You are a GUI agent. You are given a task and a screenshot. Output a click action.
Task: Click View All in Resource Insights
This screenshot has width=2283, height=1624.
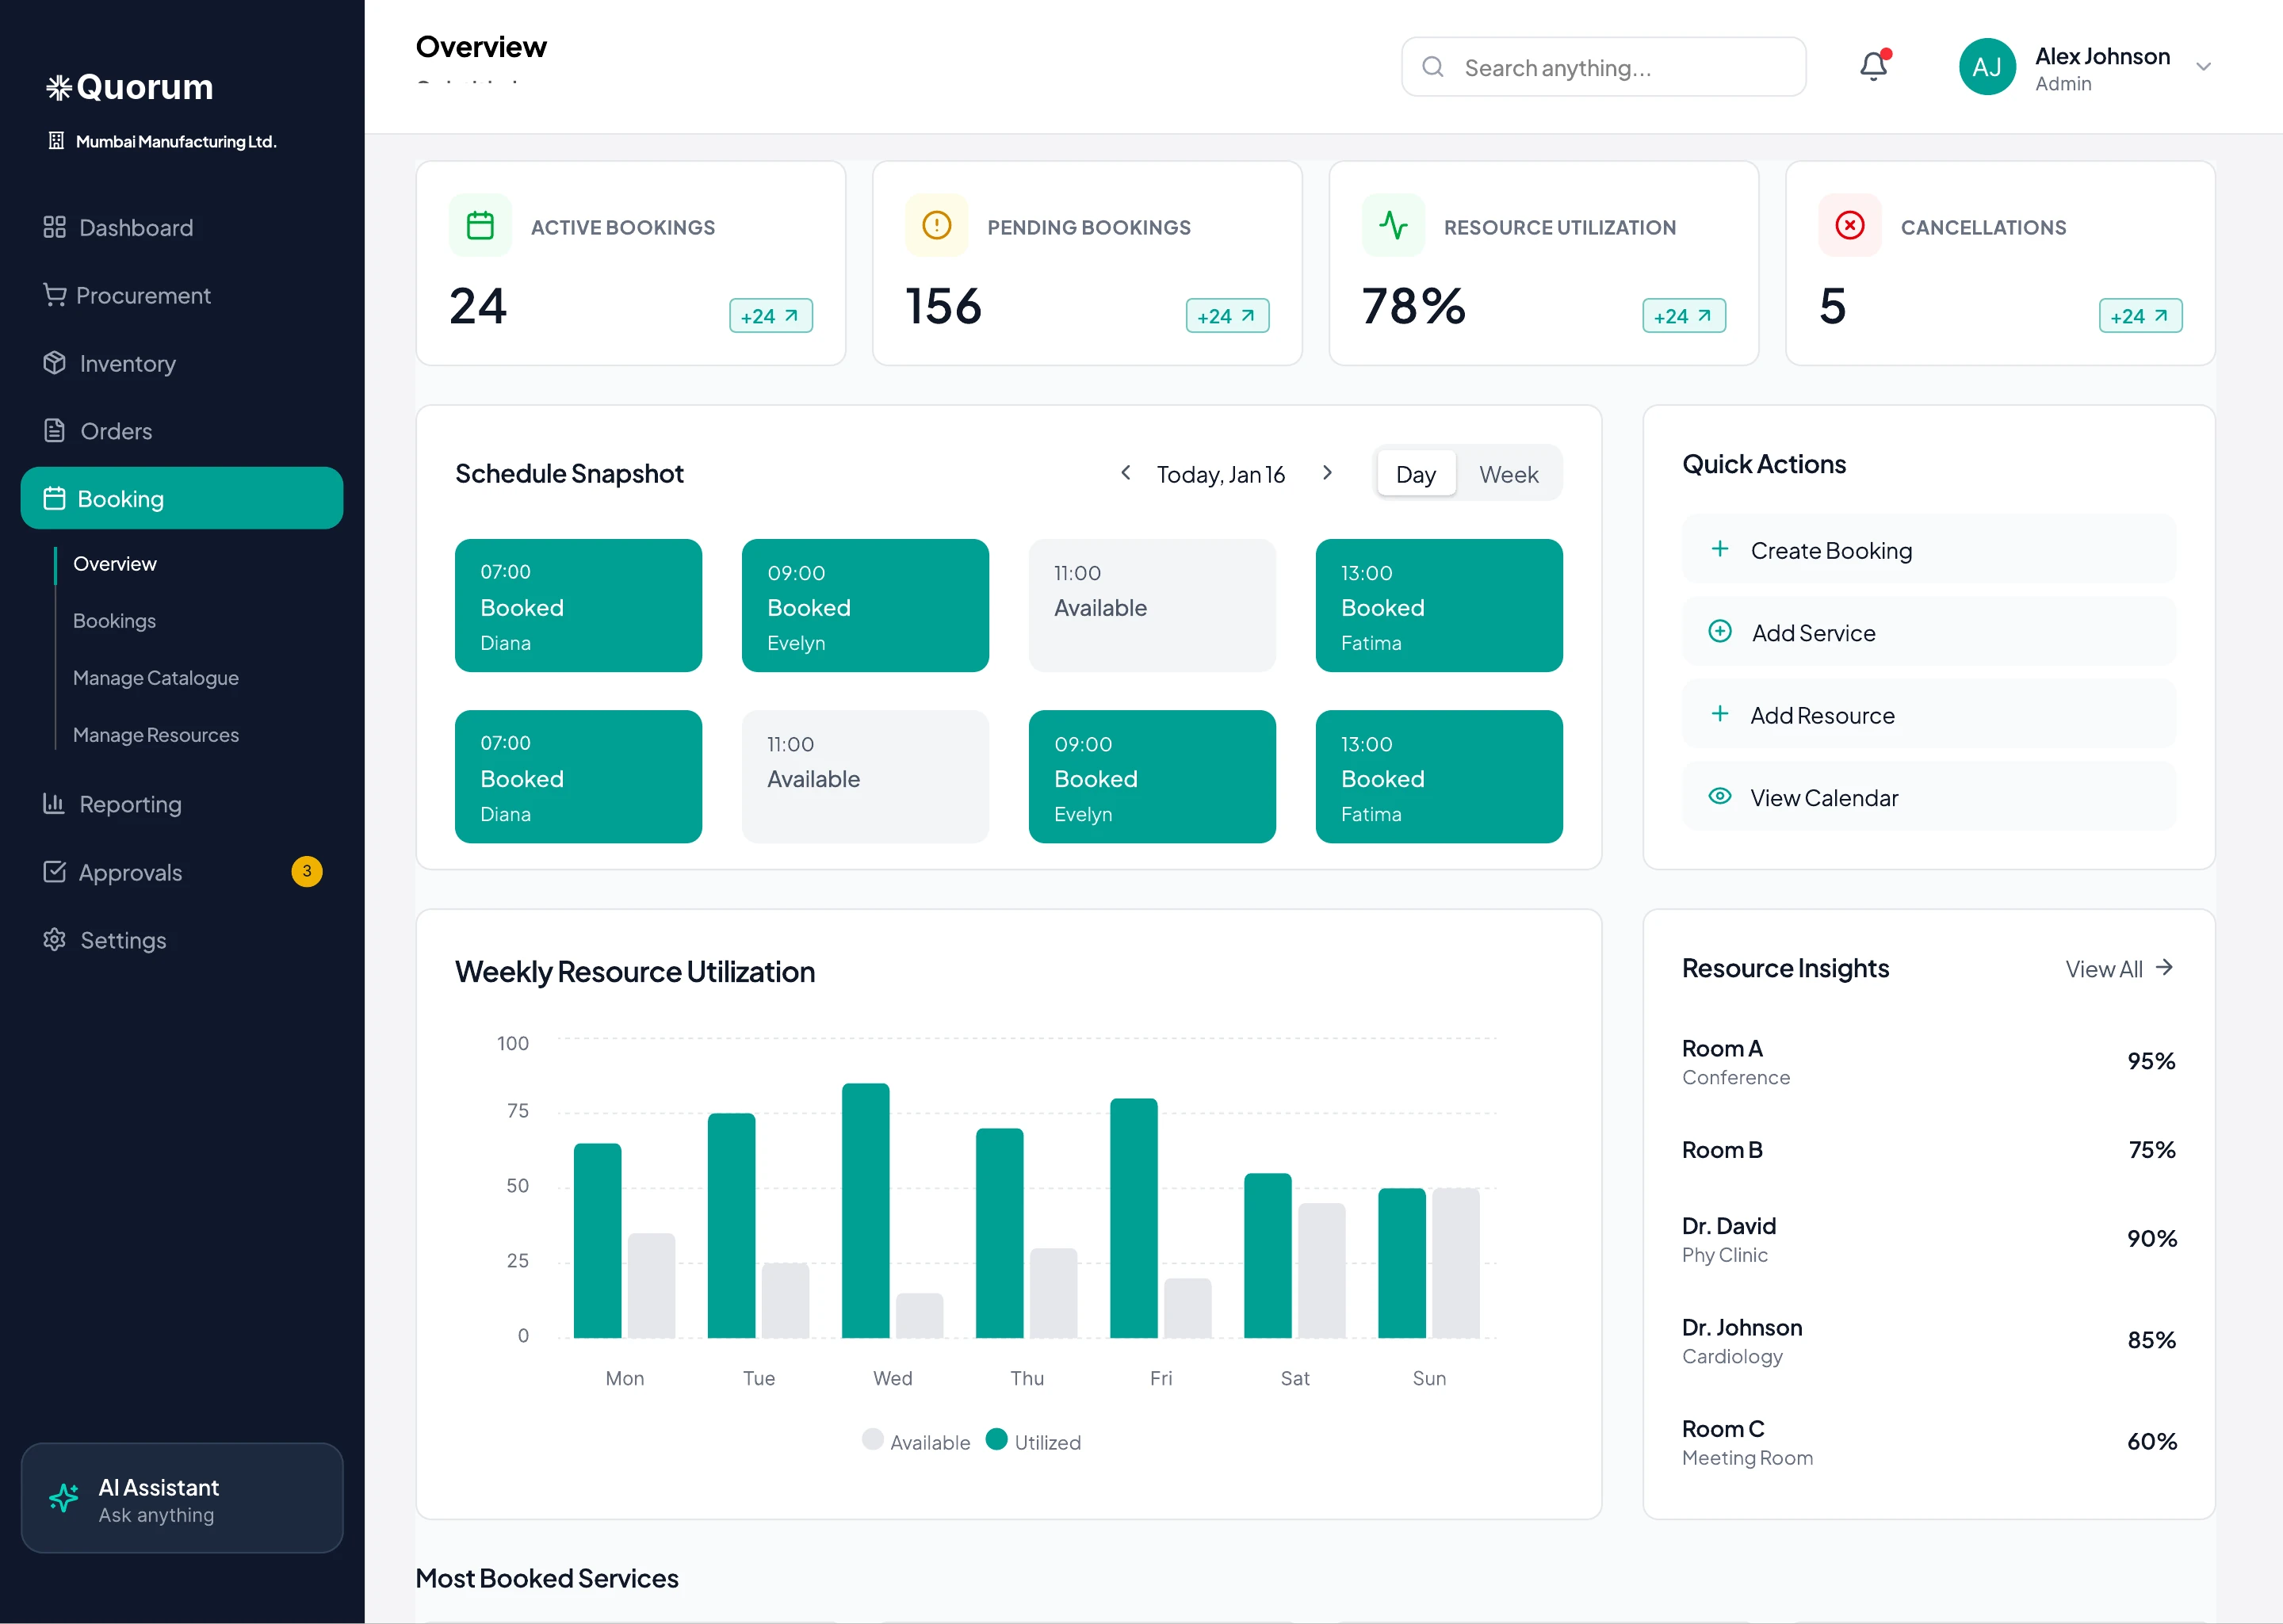pyautogui.click(x=2119, y=968)
